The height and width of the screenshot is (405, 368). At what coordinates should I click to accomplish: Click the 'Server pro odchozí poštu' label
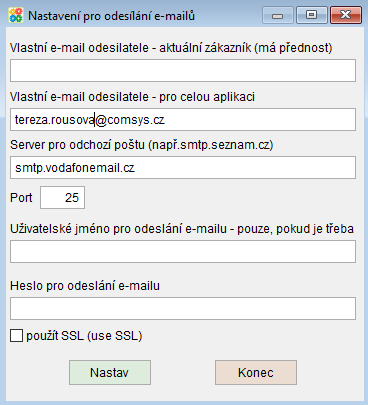[x=142, y=145]
